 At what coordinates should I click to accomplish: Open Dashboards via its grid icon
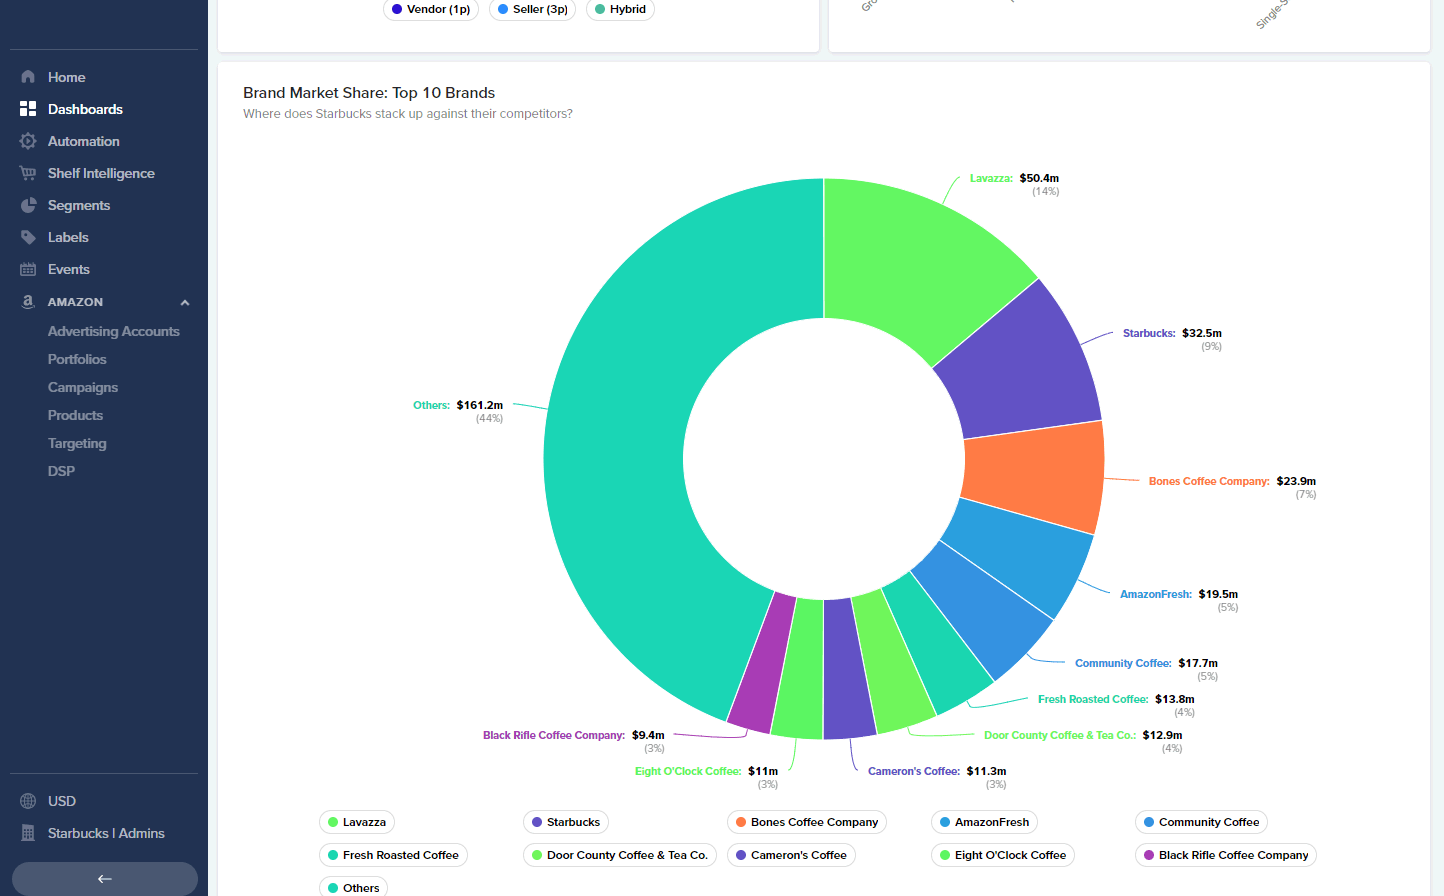click(x=28, y=109)
